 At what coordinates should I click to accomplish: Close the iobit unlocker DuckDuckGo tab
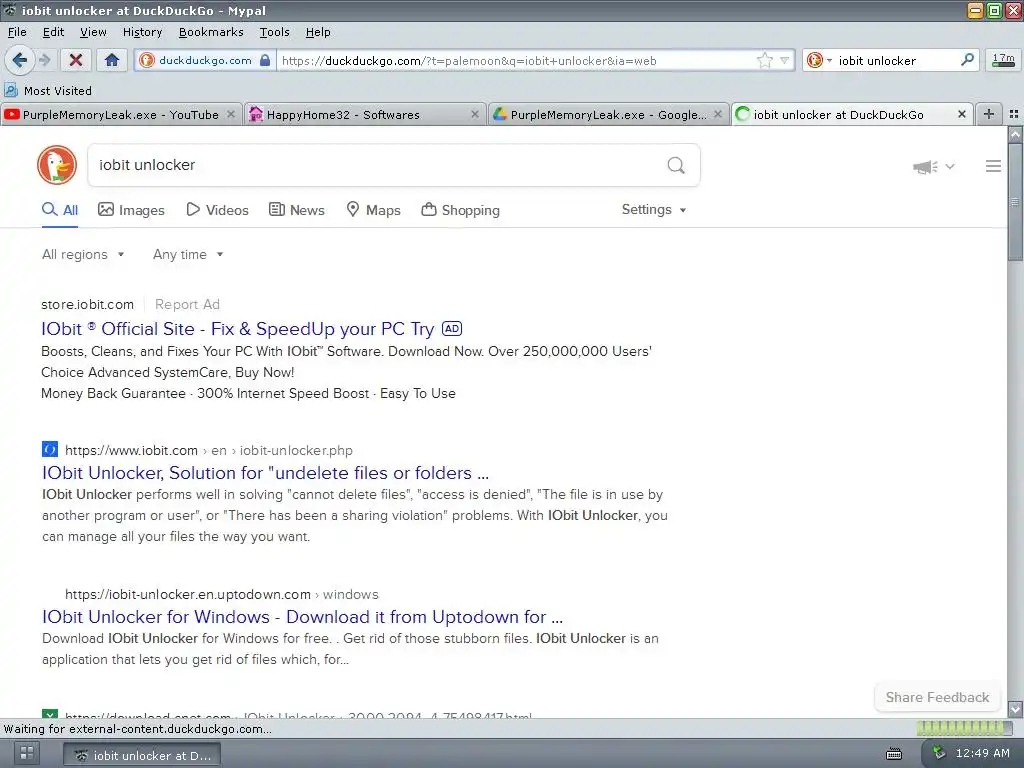pyautogui.click(x=962, y=114)
